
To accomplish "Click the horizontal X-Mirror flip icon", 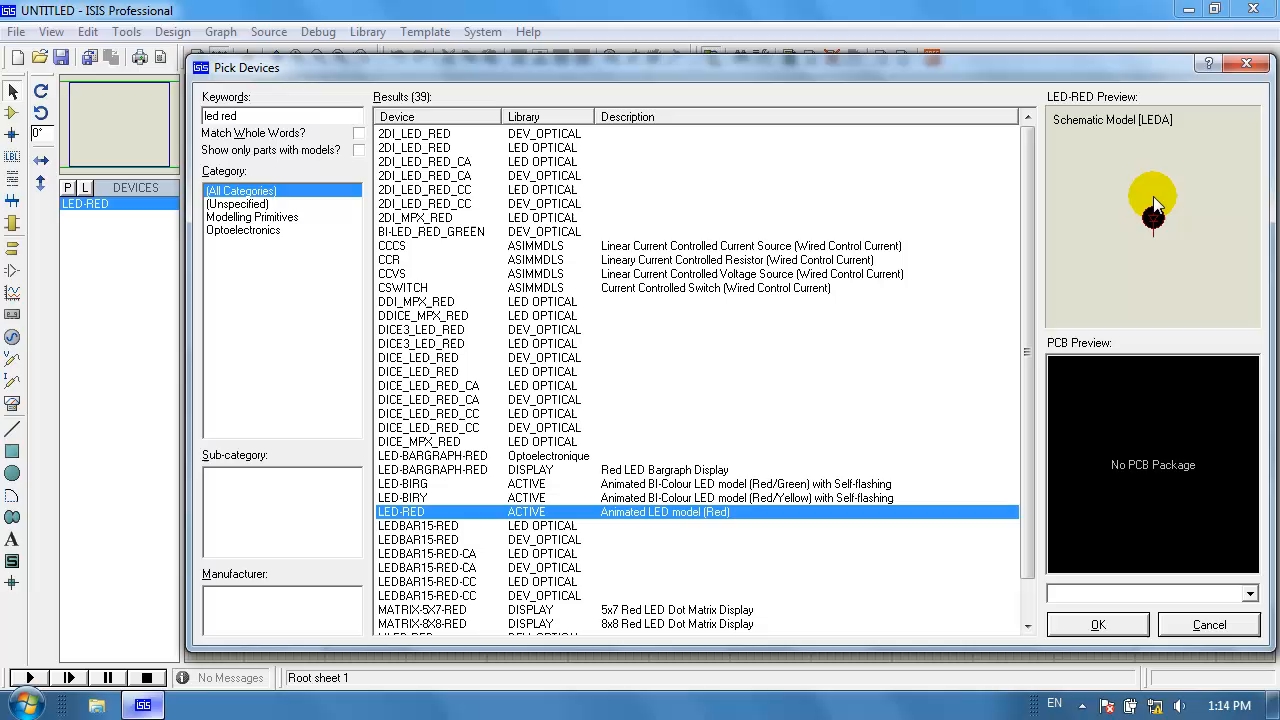I will pos(41,160).
